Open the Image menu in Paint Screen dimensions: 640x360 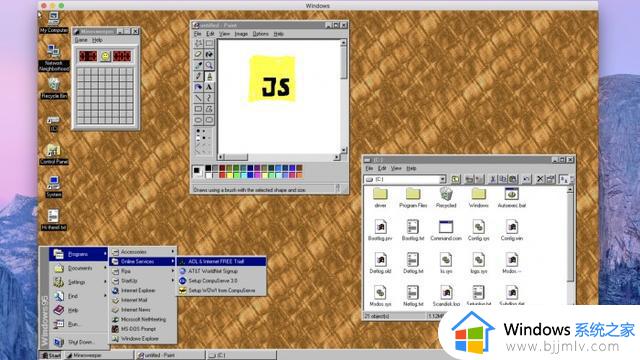(241, 34)
